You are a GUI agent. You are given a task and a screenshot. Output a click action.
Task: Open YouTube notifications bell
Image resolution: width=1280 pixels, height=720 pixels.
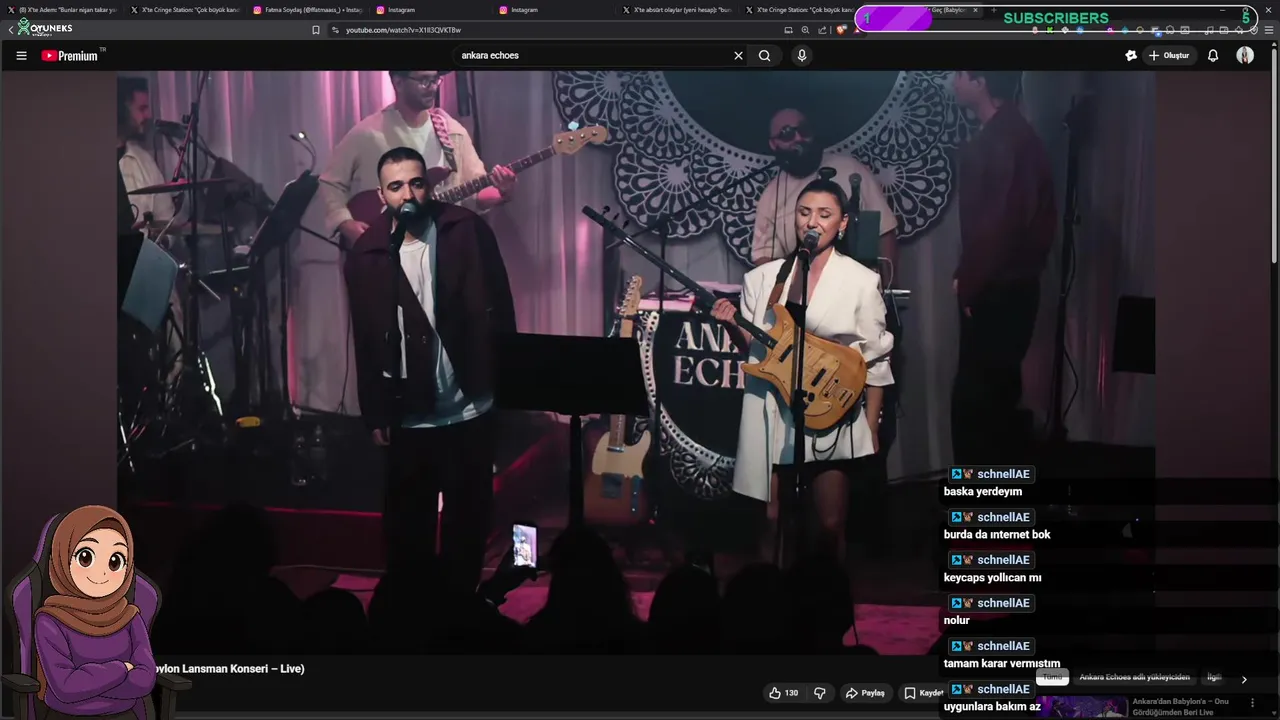[x=1213, y=56]
